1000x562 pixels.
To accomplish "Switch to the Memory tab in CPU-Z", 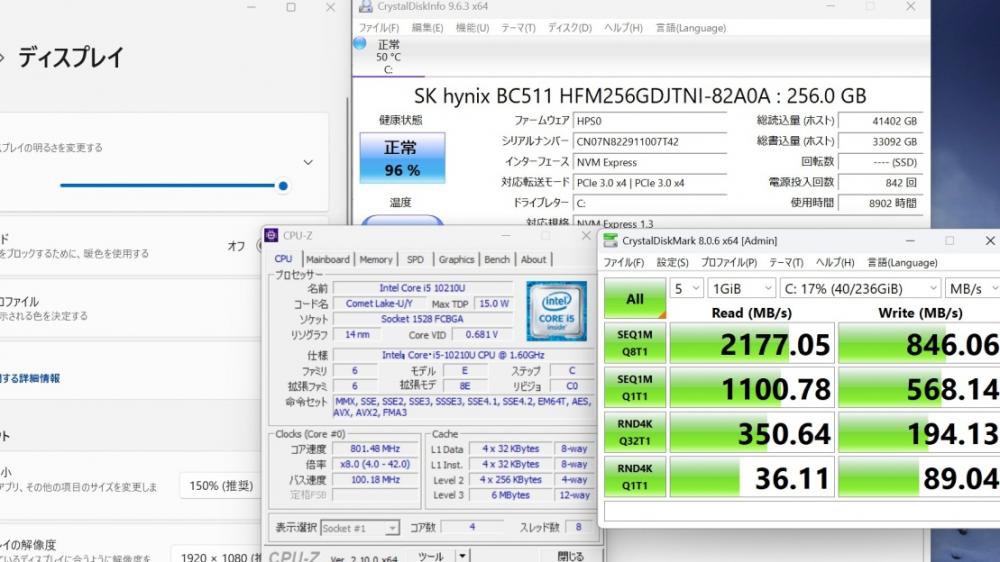I will tap(376, 260).
